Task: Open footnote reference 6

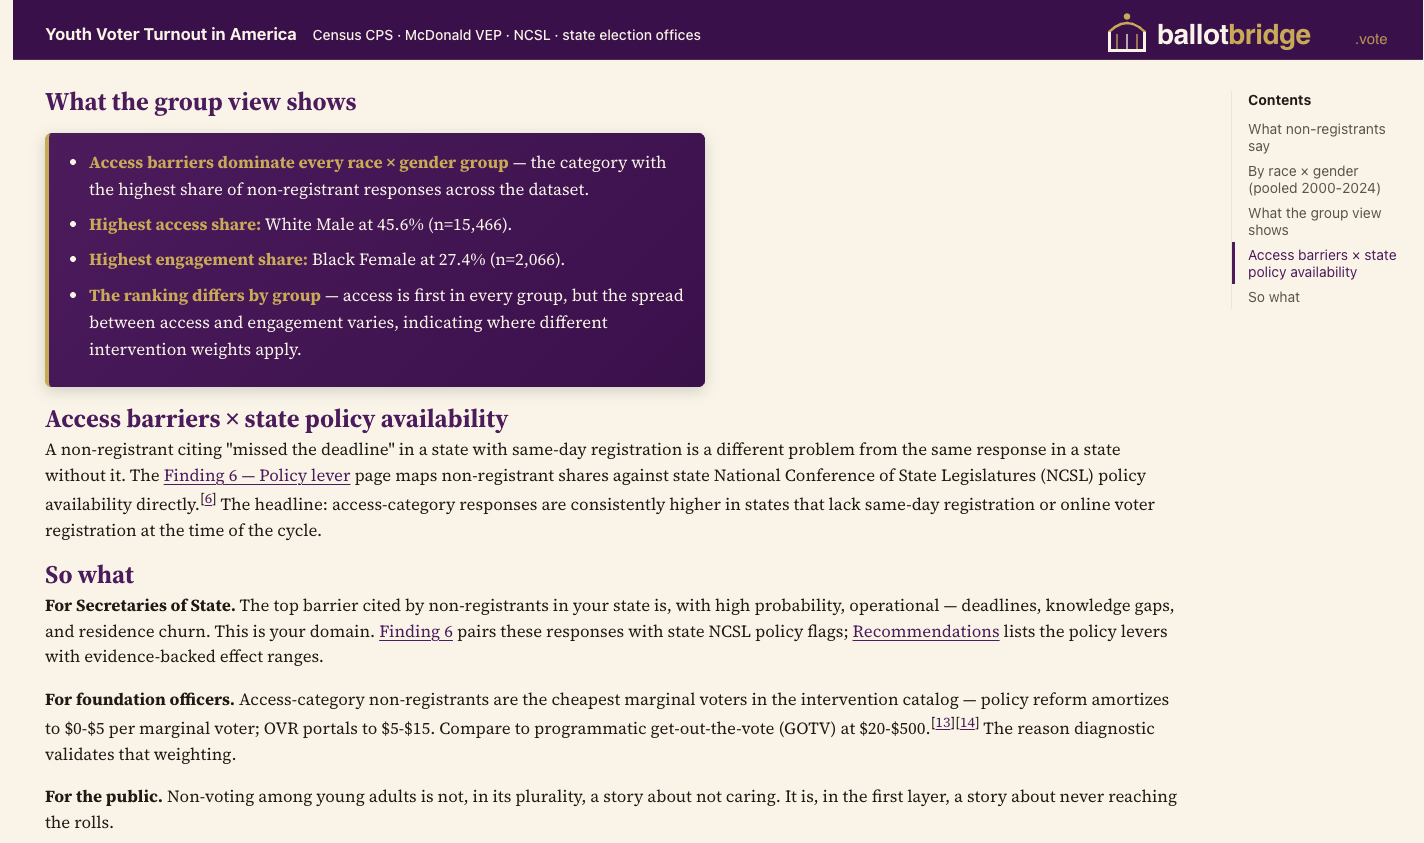Action: 208,498
